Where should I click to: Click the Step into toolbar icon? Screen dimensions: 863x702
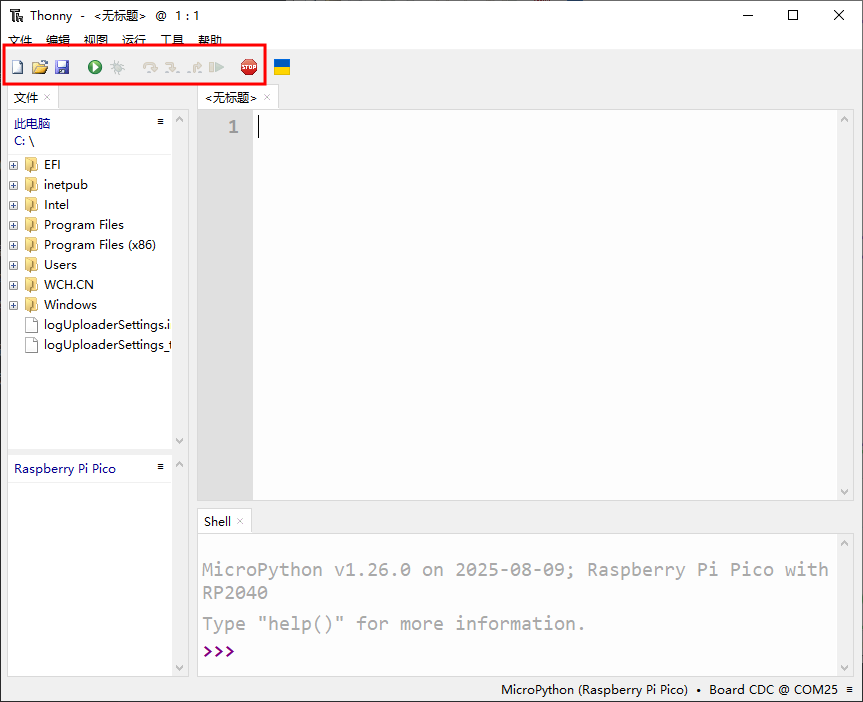pos(172,67)
